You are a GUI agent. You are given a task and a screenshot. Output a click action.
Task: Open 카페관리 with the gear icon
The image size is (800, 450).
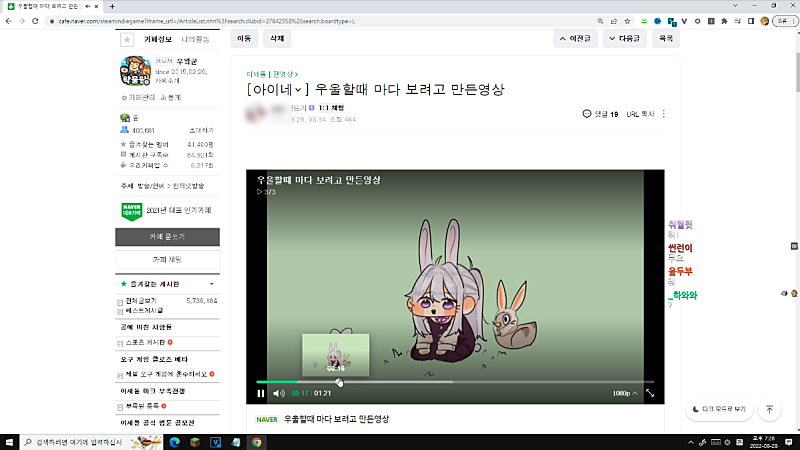click(138, 97)
